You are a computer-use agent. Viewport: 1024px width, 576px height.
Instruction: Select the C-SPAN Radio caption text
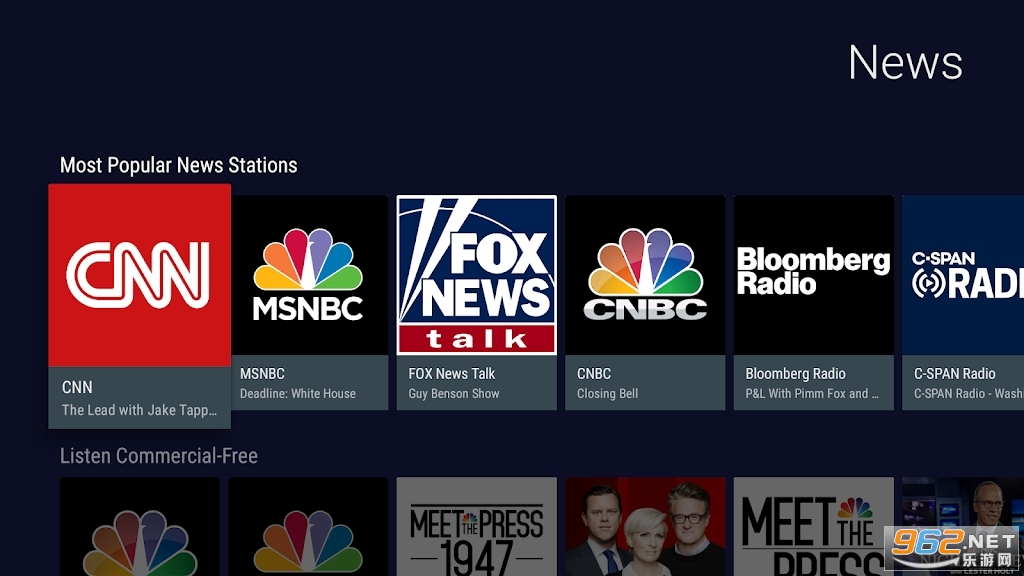tap(967, 394)
